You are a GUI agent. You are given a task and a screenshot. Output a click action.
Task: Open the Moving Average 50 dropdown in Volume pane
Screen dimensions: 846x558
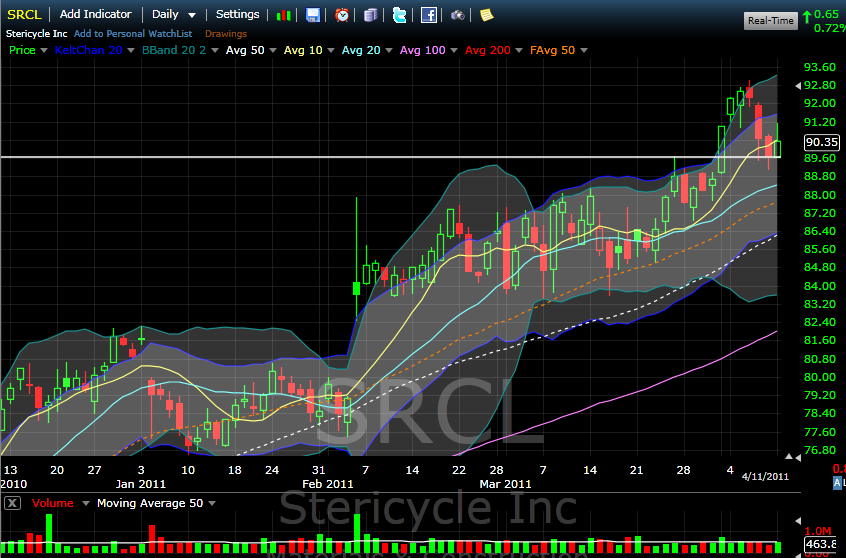click(x=212, y=503)
